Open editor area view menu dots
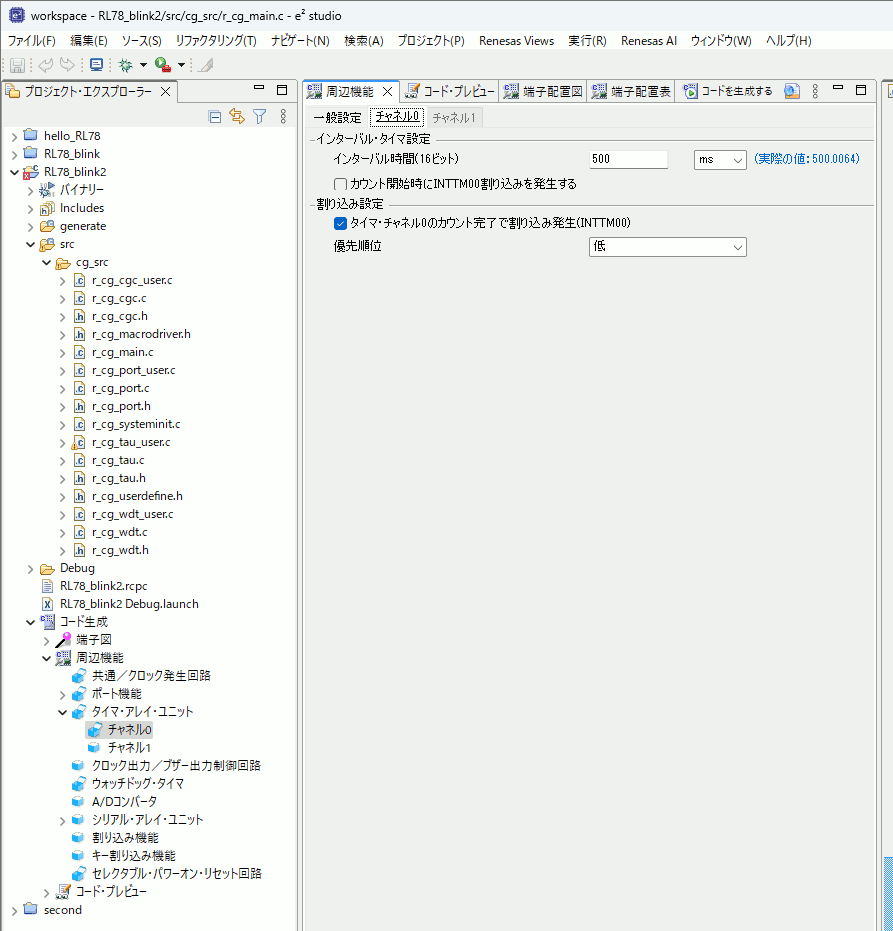Screen dimensions: 893x931 [x=815, y=91]
